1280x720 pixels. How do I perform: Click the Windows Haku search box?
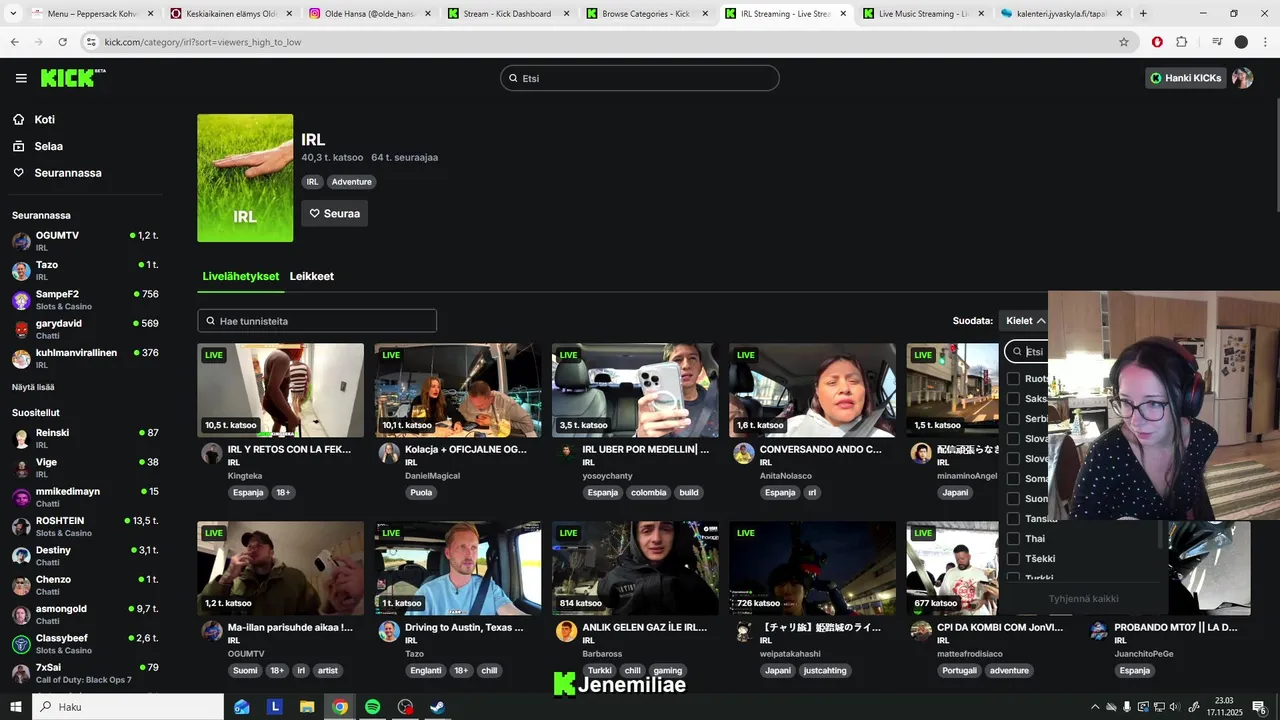(128, 707)
